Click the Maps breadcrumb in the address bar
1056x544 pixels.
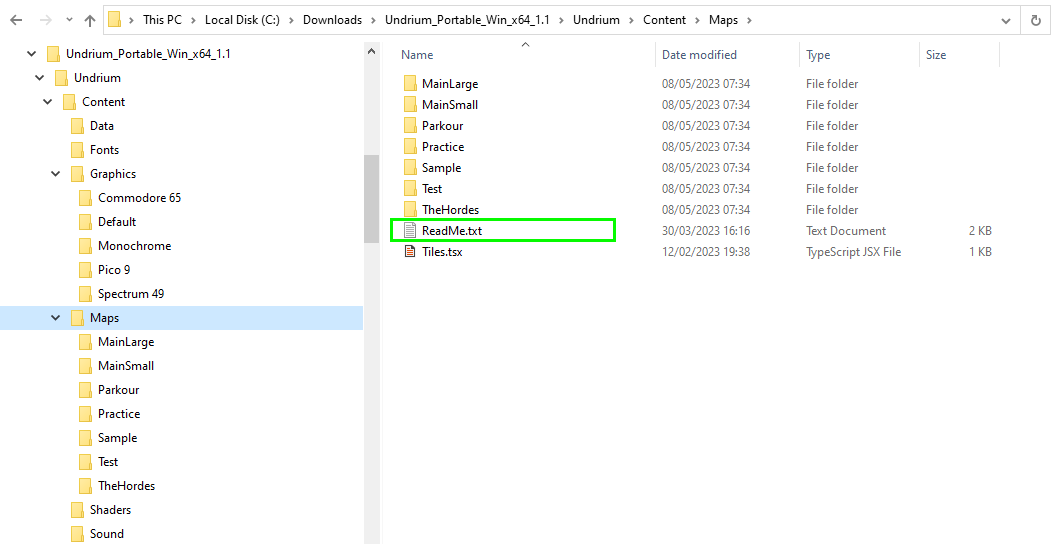(x=723, y=20)
